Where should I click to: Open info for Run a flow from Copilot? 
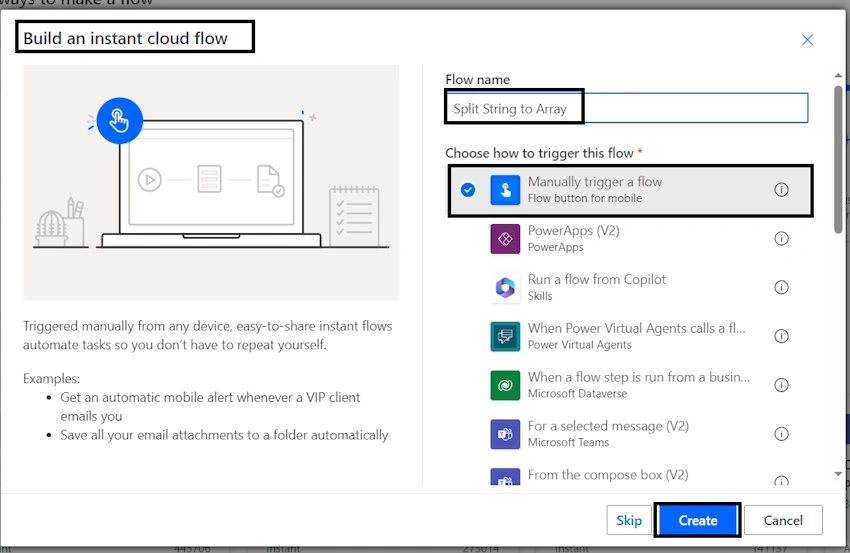click(x=781, y=287)
